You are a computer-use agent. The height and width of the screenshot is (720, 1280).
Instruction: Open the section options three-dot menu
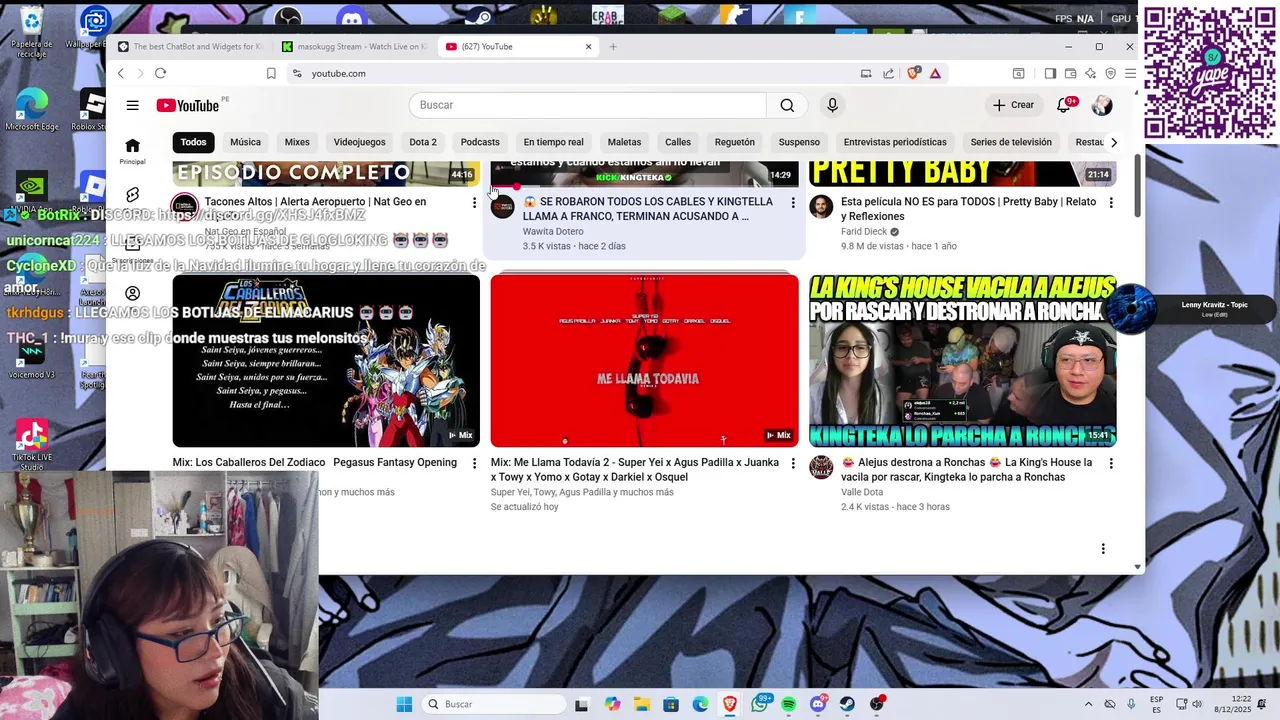click(x=1103, y=549)
